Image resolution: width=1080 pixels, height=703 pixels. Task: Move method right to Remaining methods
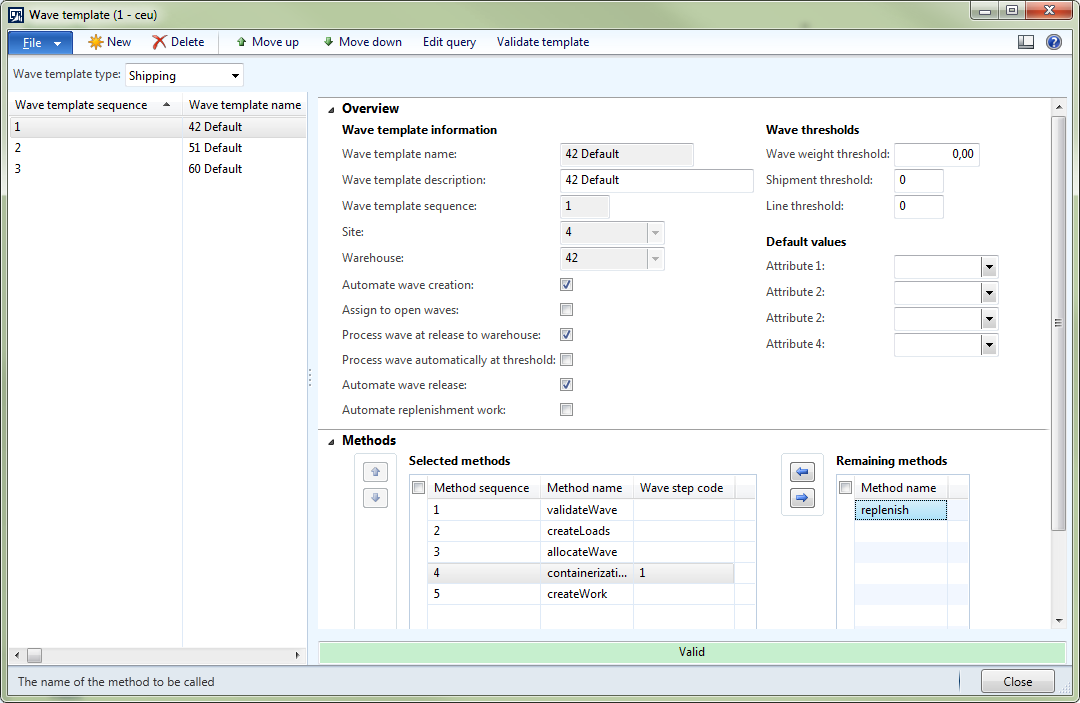click(802, 498)
